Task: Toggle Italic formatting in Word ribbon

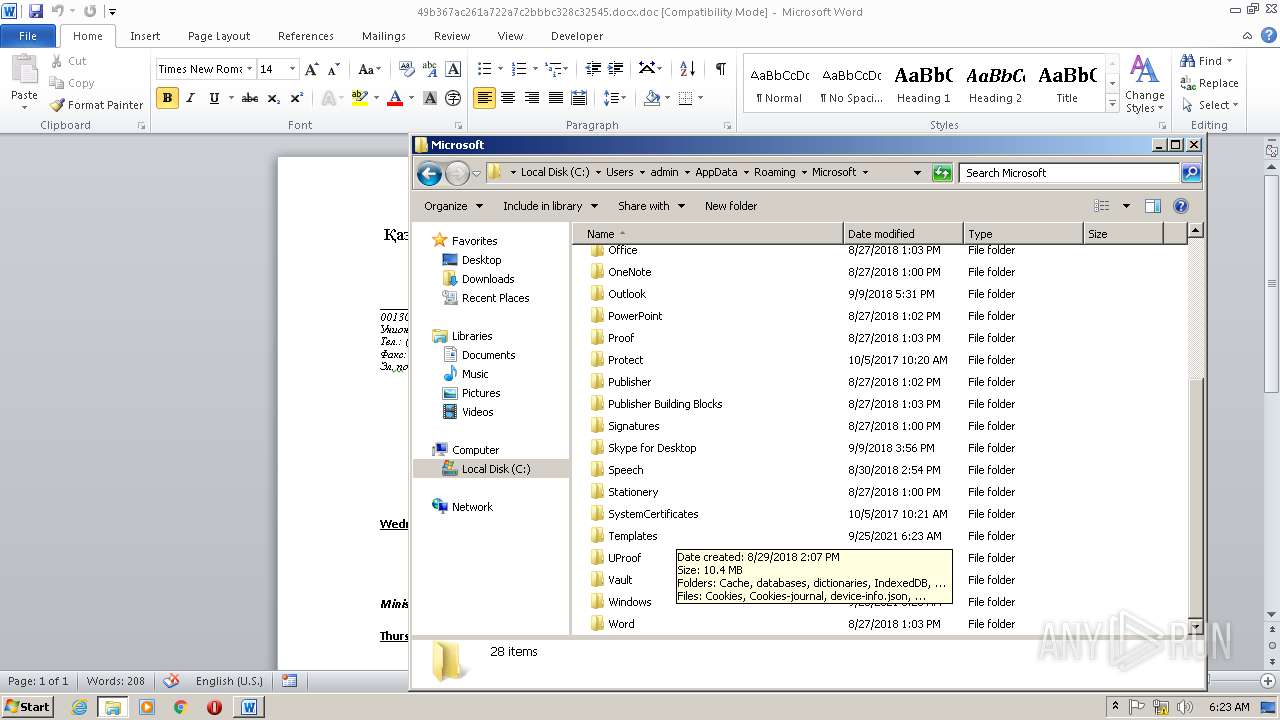Action: 190,98
